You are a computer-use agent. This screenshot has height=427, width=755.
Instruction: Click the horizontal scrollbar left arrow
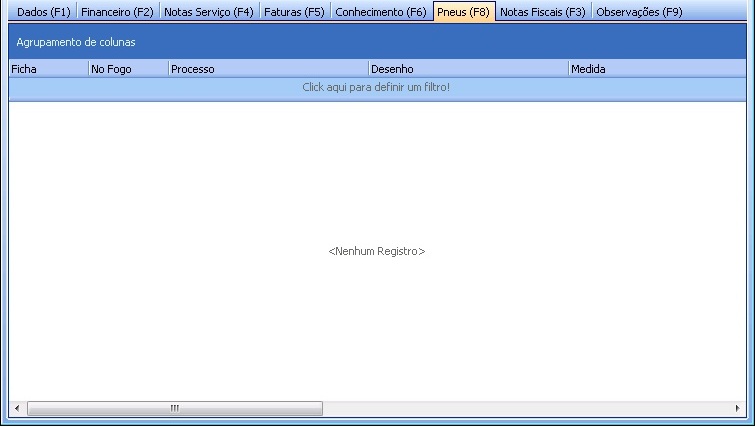coord(17,409)
